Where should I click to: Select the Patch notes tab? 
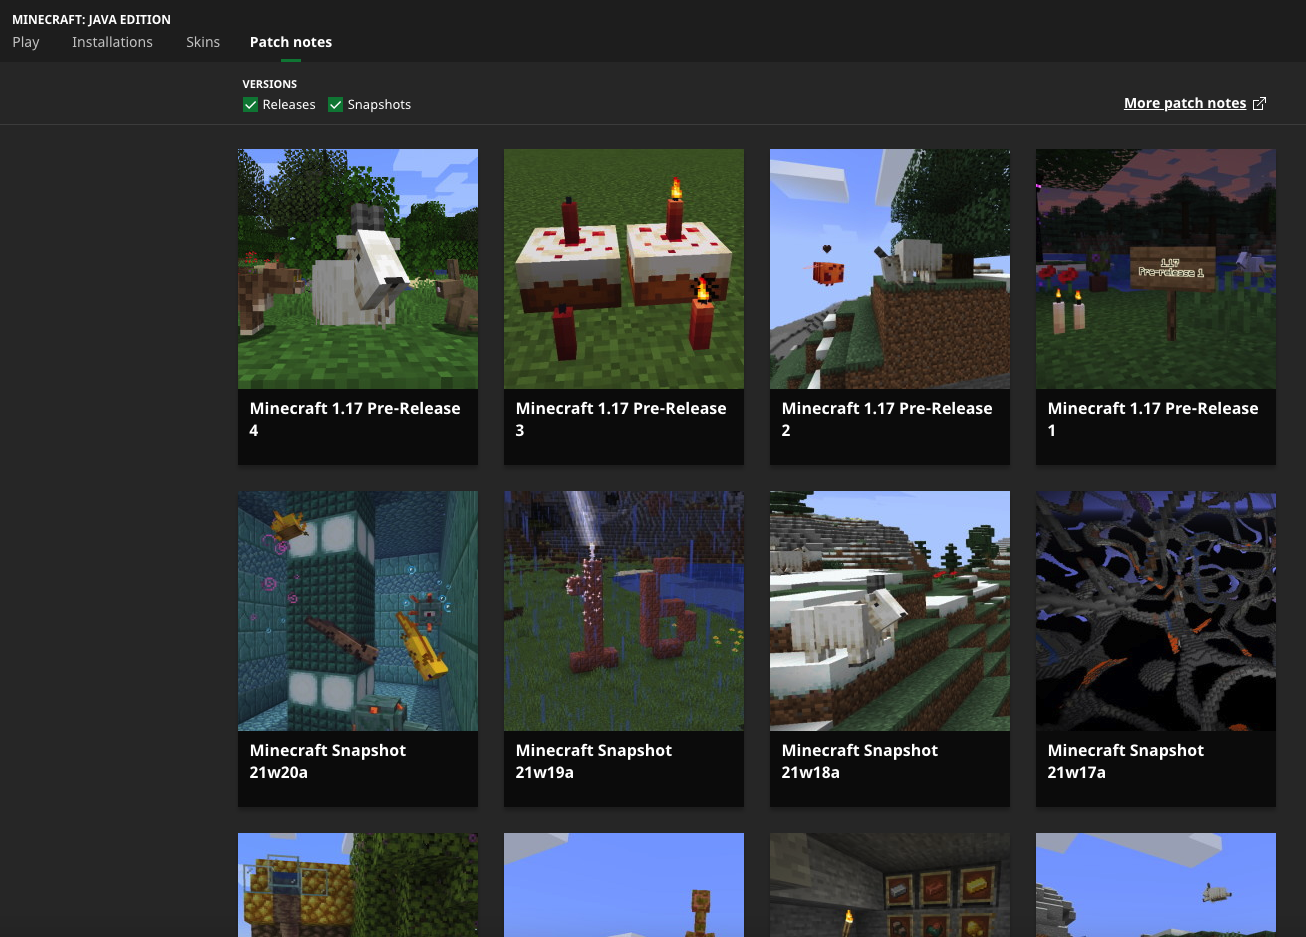(291, 42)
